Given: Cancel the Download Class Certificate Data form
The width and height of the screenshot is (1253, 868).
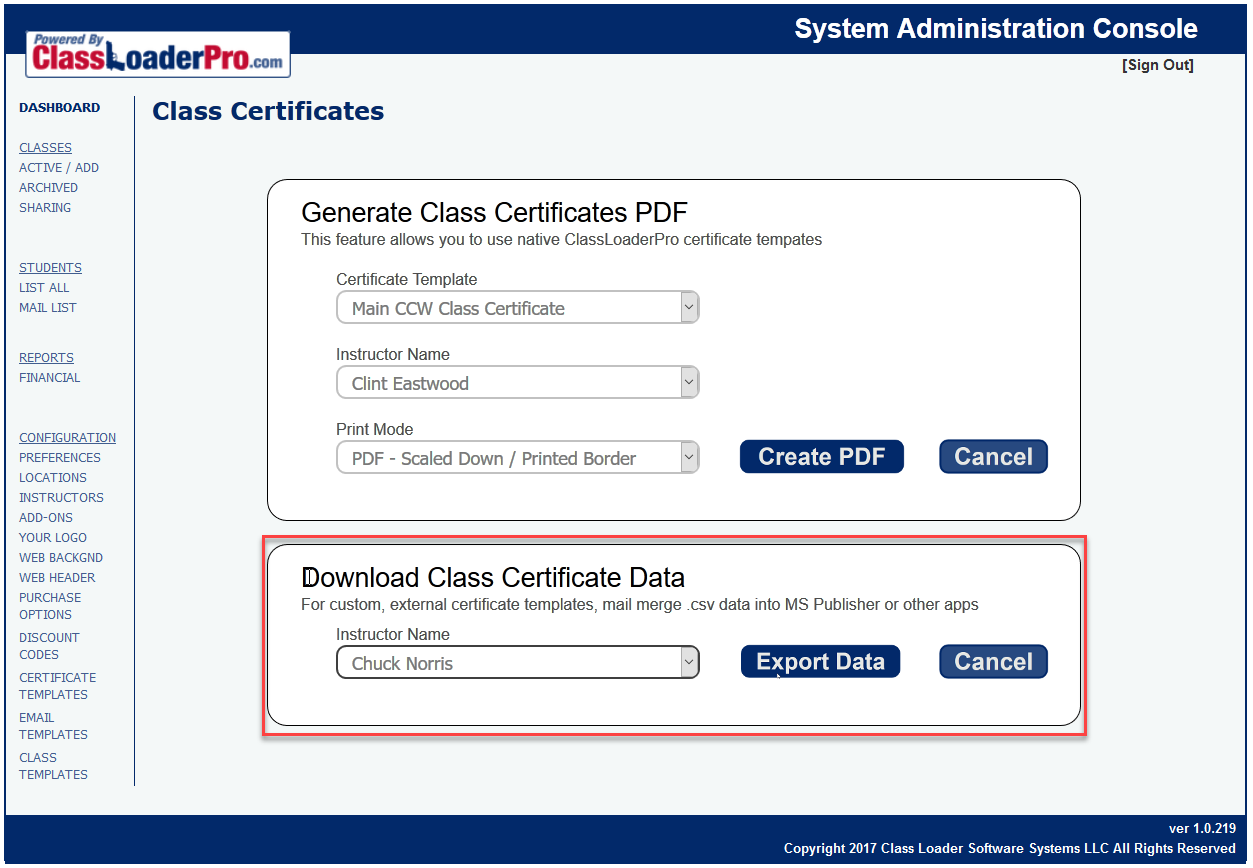Looking at the screenshot, I should tap(993, 662).
